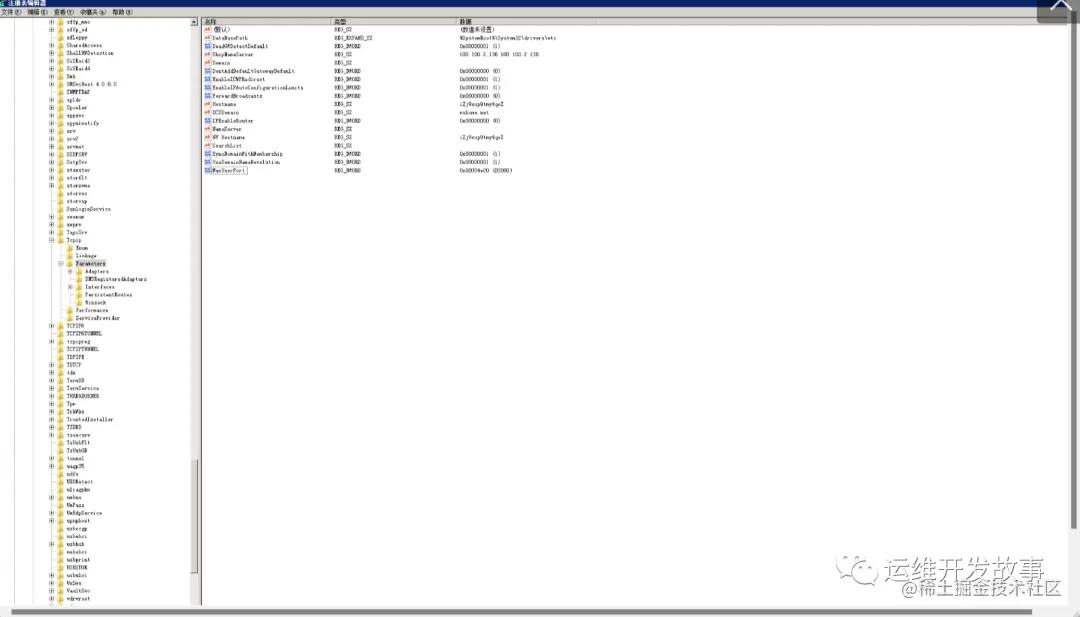Select the MaxUserPort value icon

pos(207,170)
